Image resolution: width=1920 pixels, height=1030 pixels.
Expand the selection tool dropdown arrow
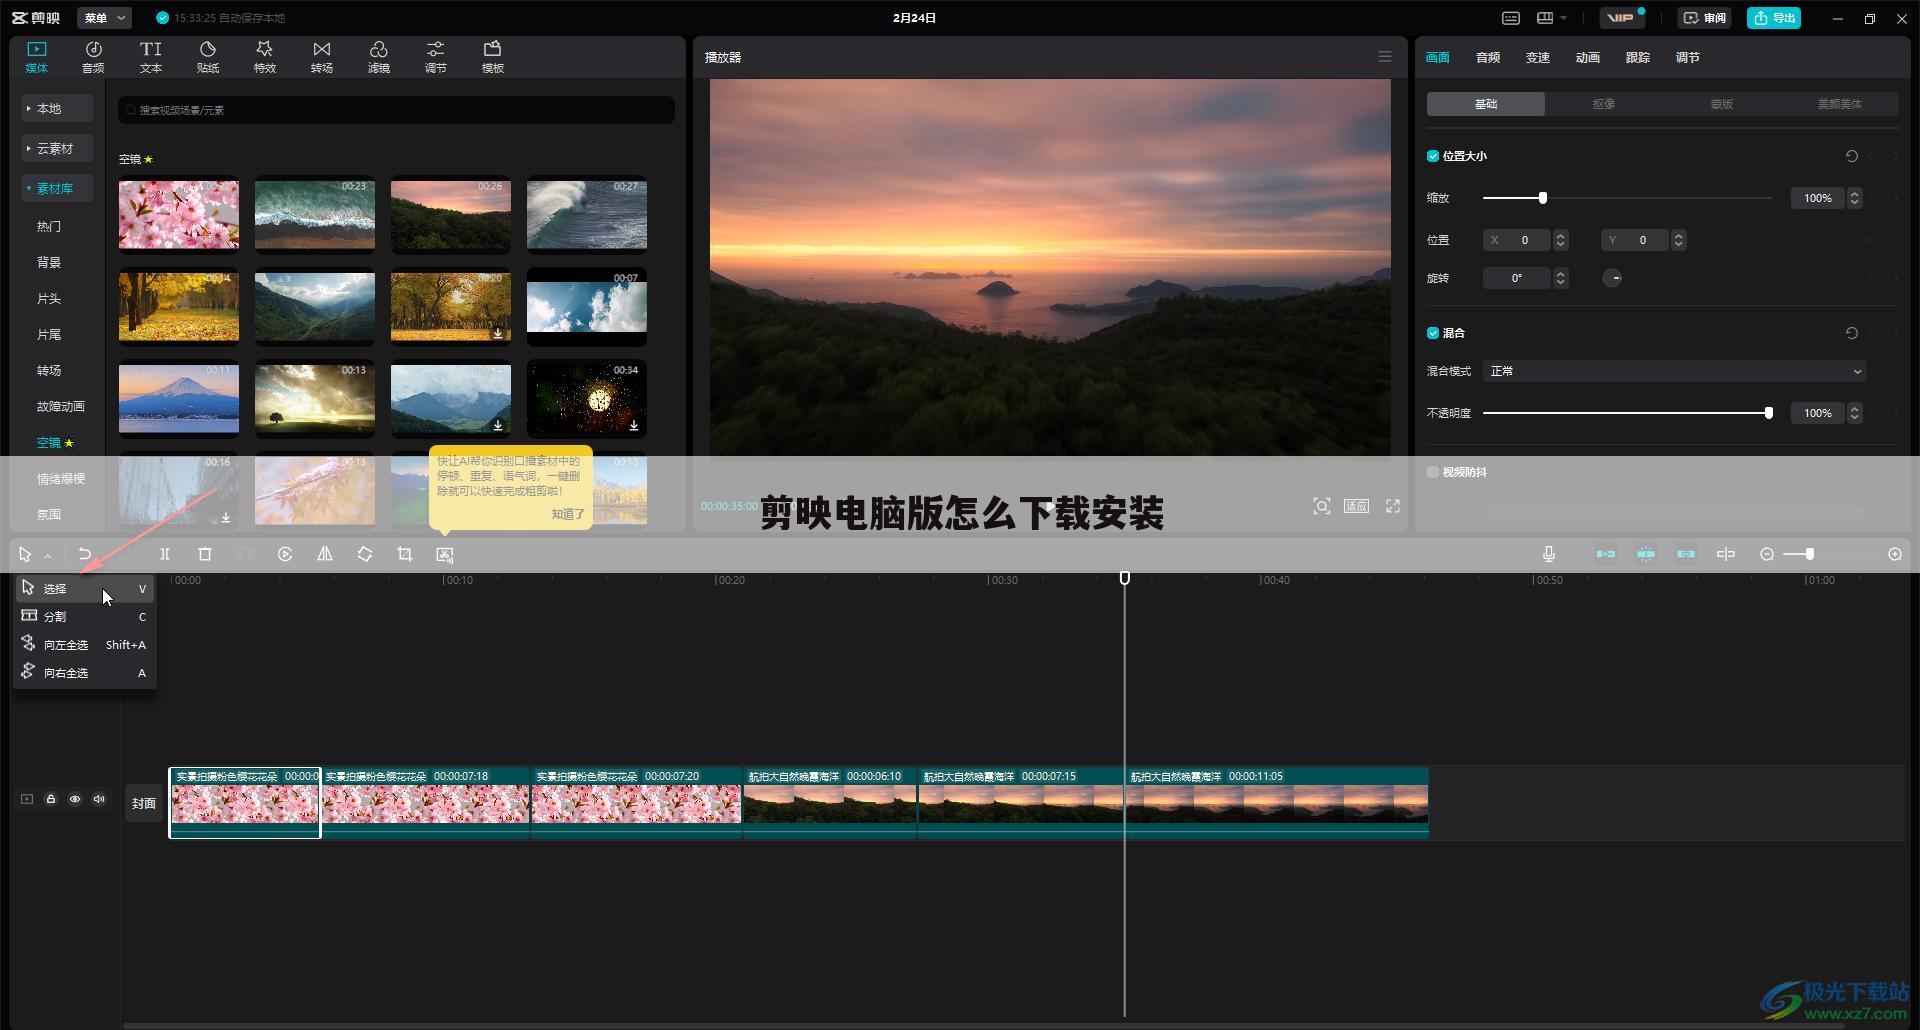tap(47, 556)
